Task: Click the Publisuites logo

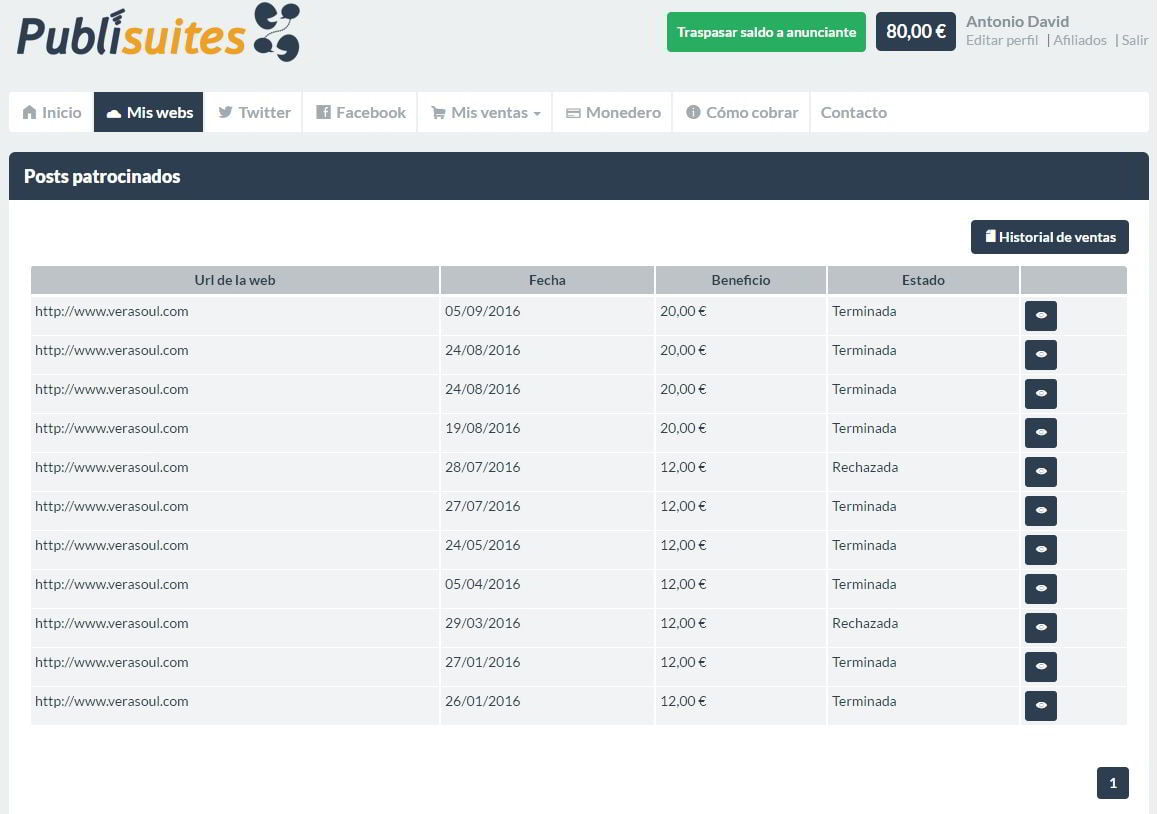Action: pyautogui.click(x=158, y=33)
